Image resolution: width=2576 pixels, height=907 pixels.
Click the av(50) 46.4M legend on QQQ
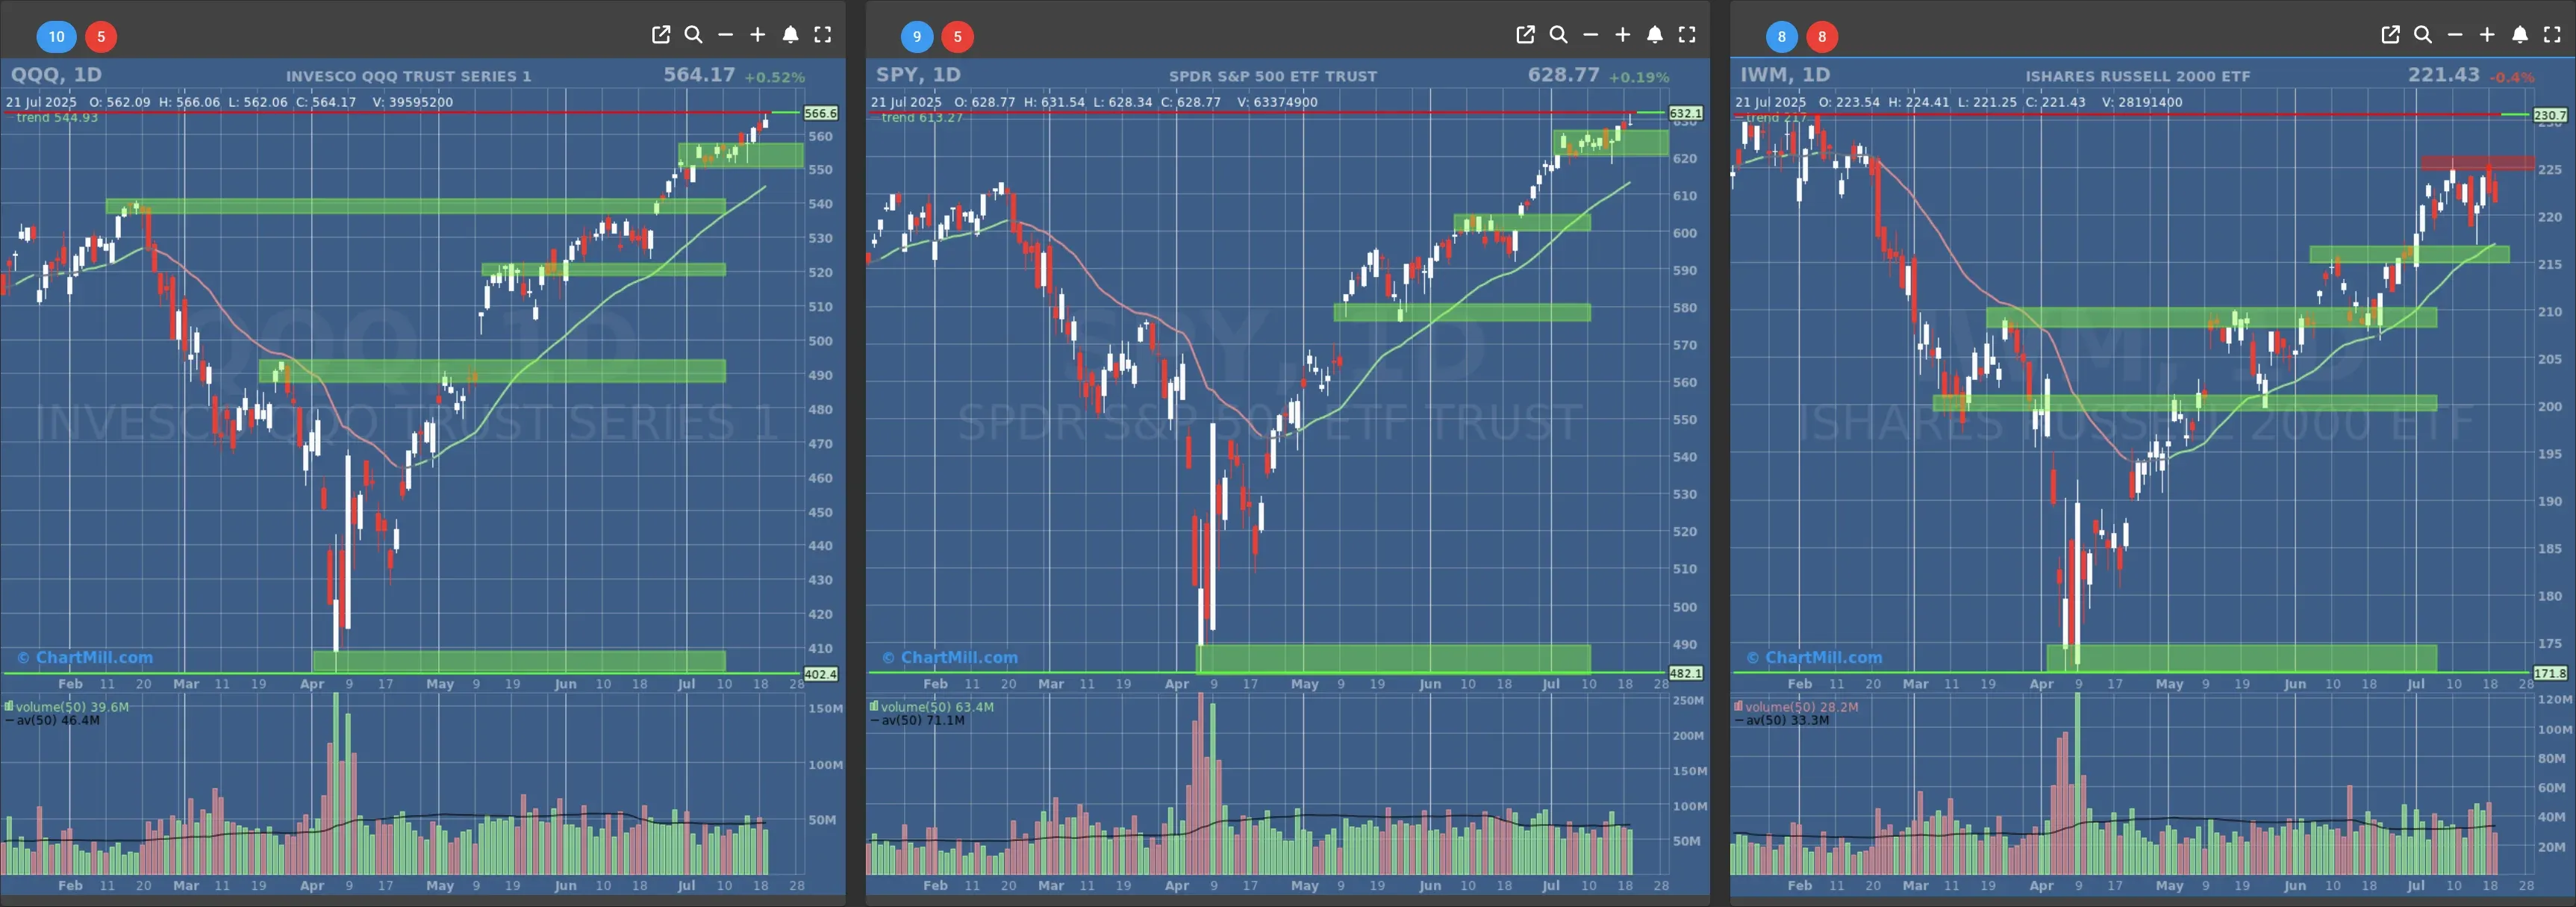[x=52, y=720]
